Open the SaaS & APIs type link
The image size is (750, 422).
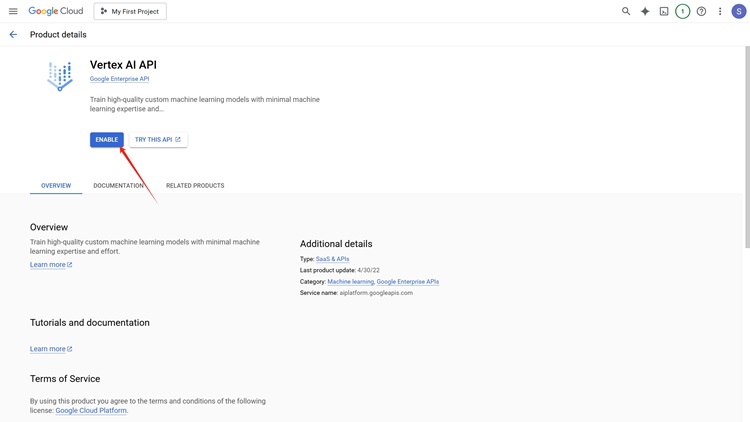click(x=332, y=259)
